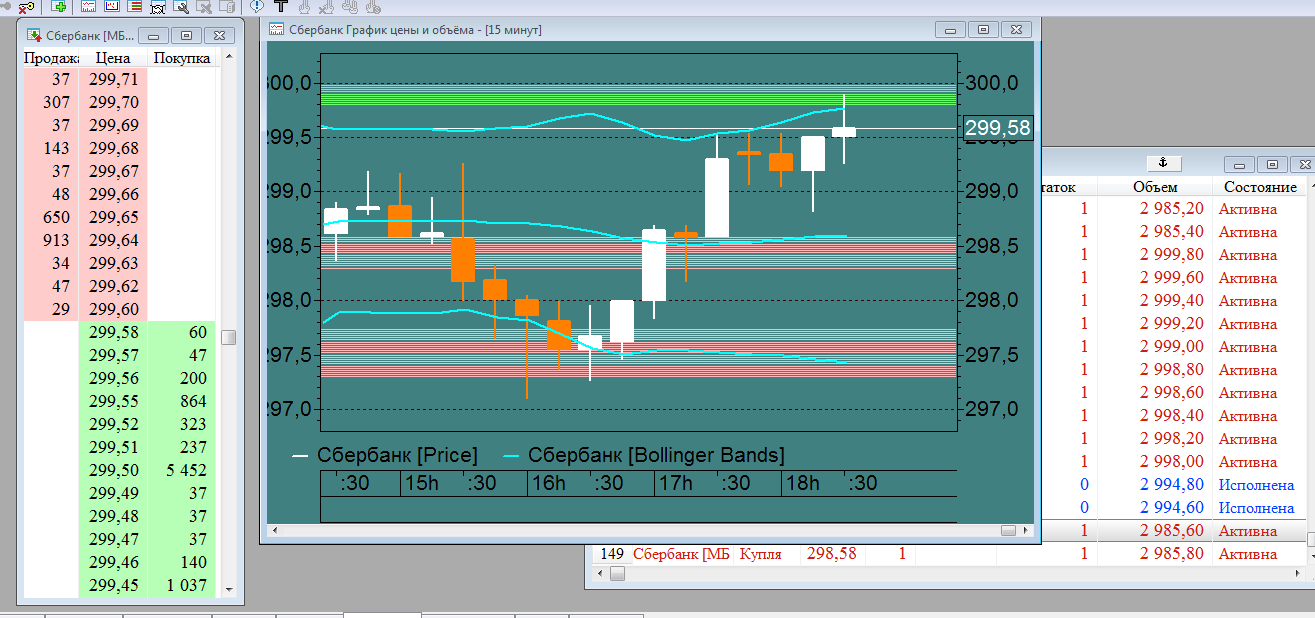Click the exclamation message balloon icon

point(257,6)
